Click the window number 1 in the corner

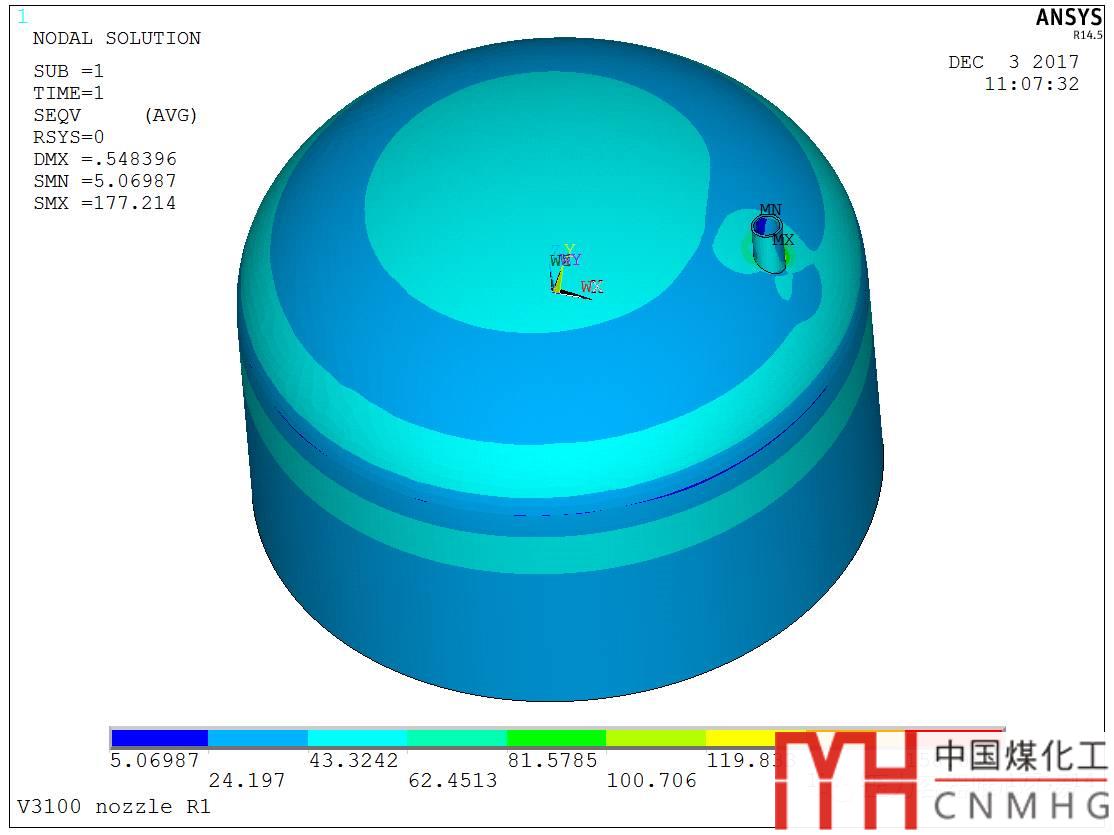point(23,16)
